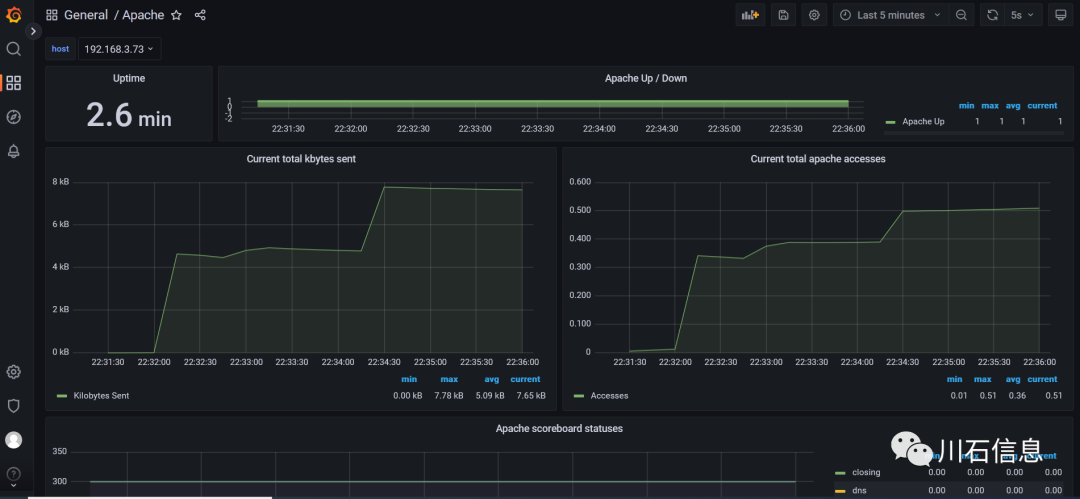Image resolution: width=1080 pixels, height=499 pixels.
Task: Open the Last 5 minutes time picker
Action: pyautogui.click(x=890, y=15)
